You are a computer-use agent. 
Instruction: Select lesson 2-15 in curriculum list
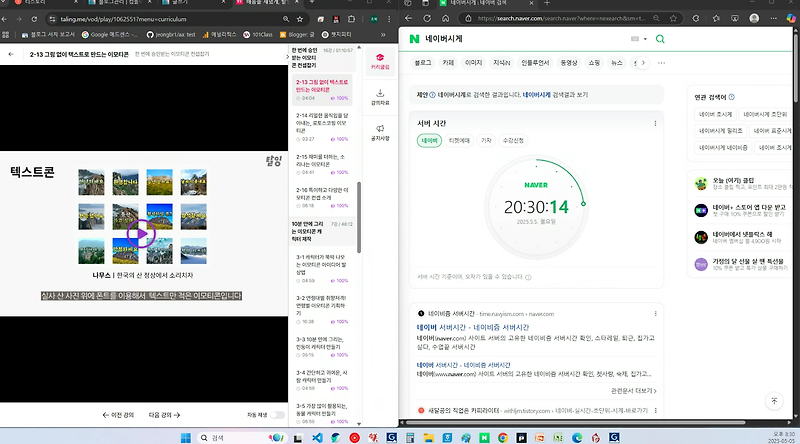coord(322,164)
